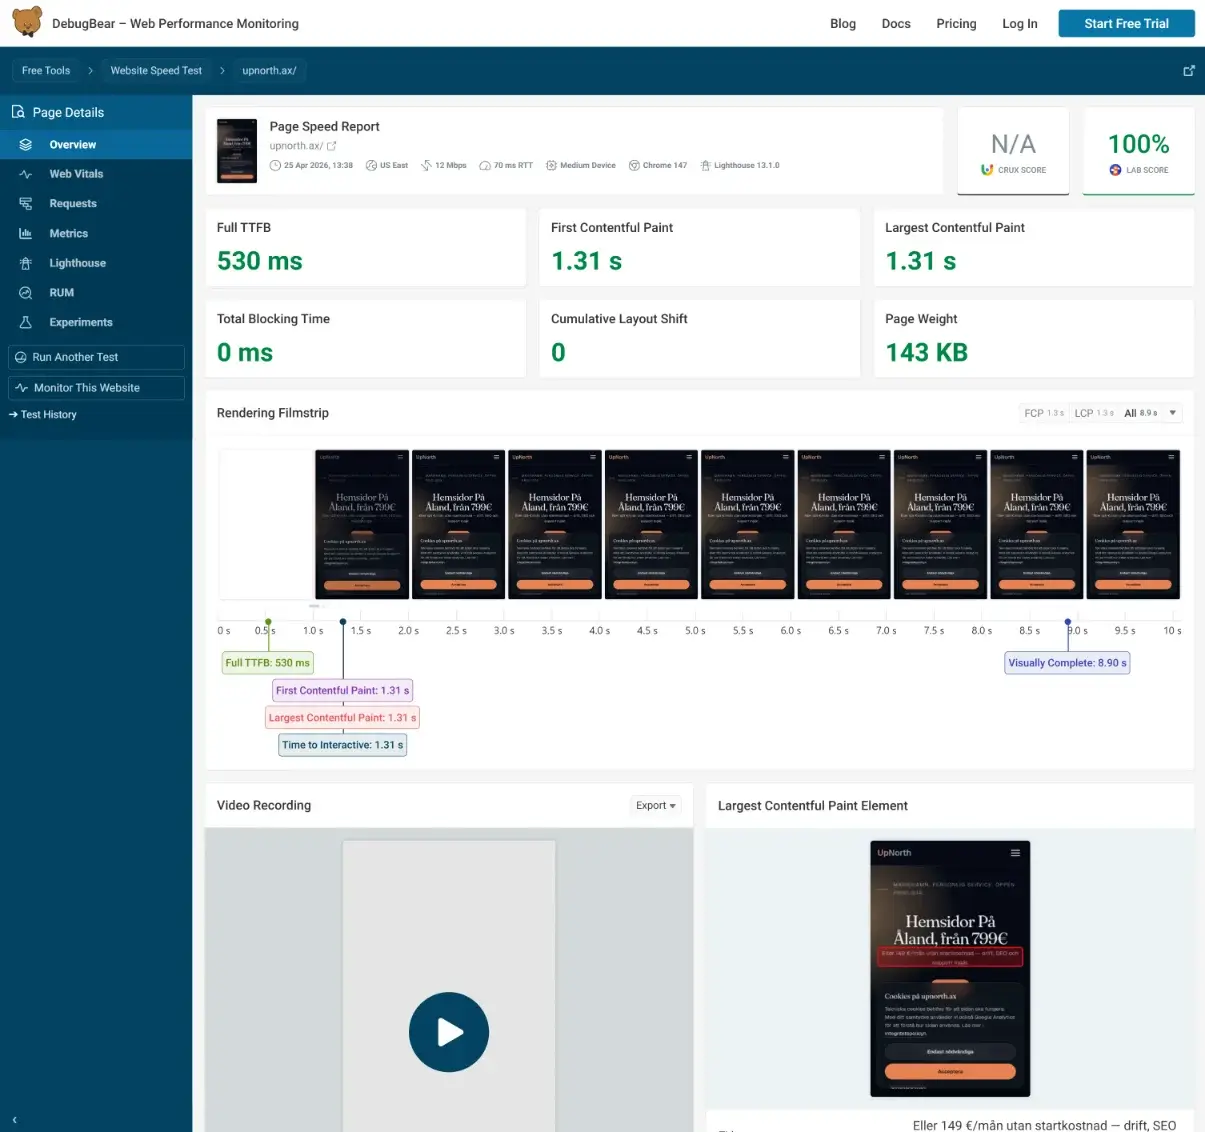Click the Lighthouse 13.1.0 version icon
The height and width of the screenshot is (1132, 1205).
pos(705,166)
